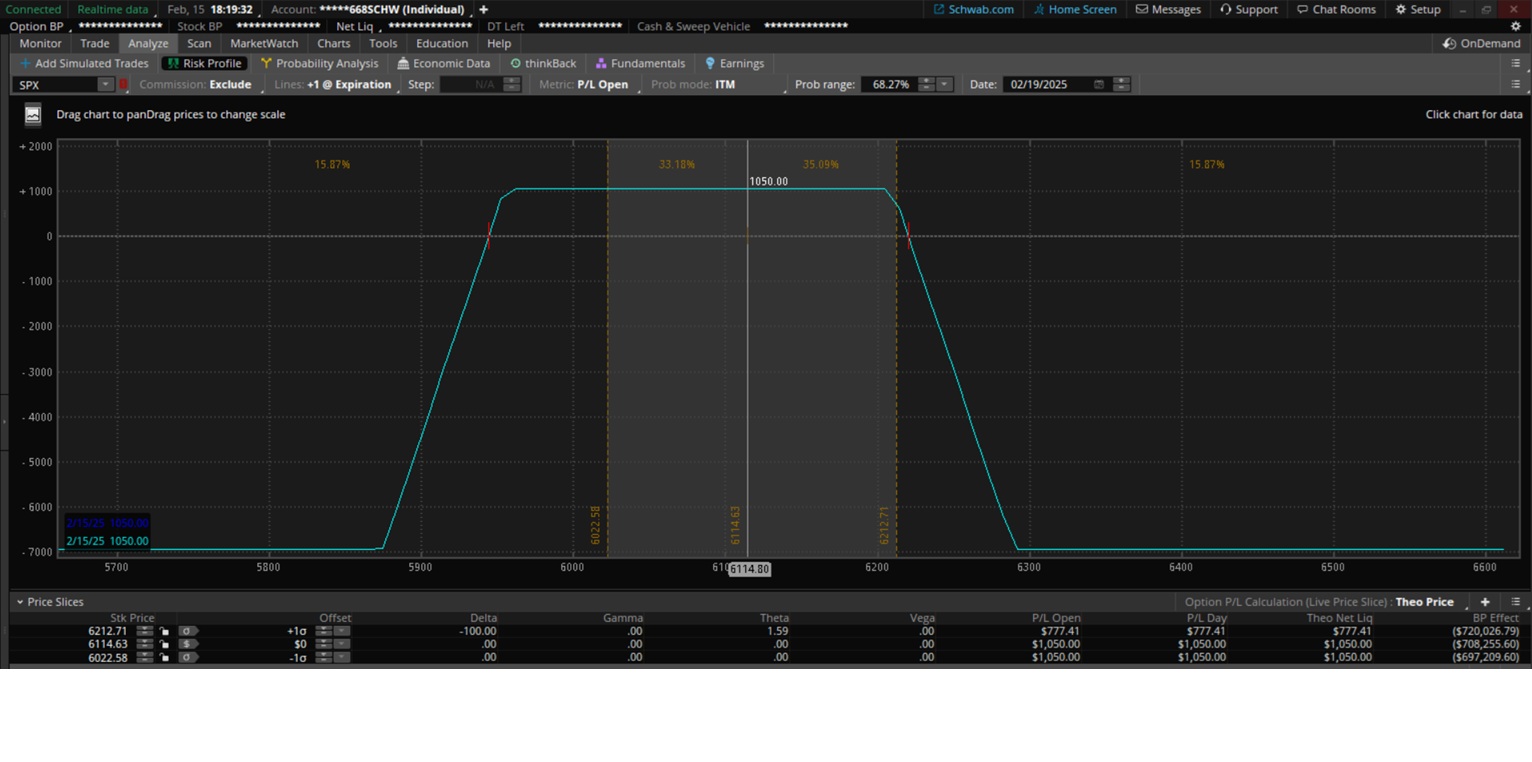Viewport: 1532px width, 762px height.
Task: Click the account settings gear below Setup
Action: click(1515, 27)
